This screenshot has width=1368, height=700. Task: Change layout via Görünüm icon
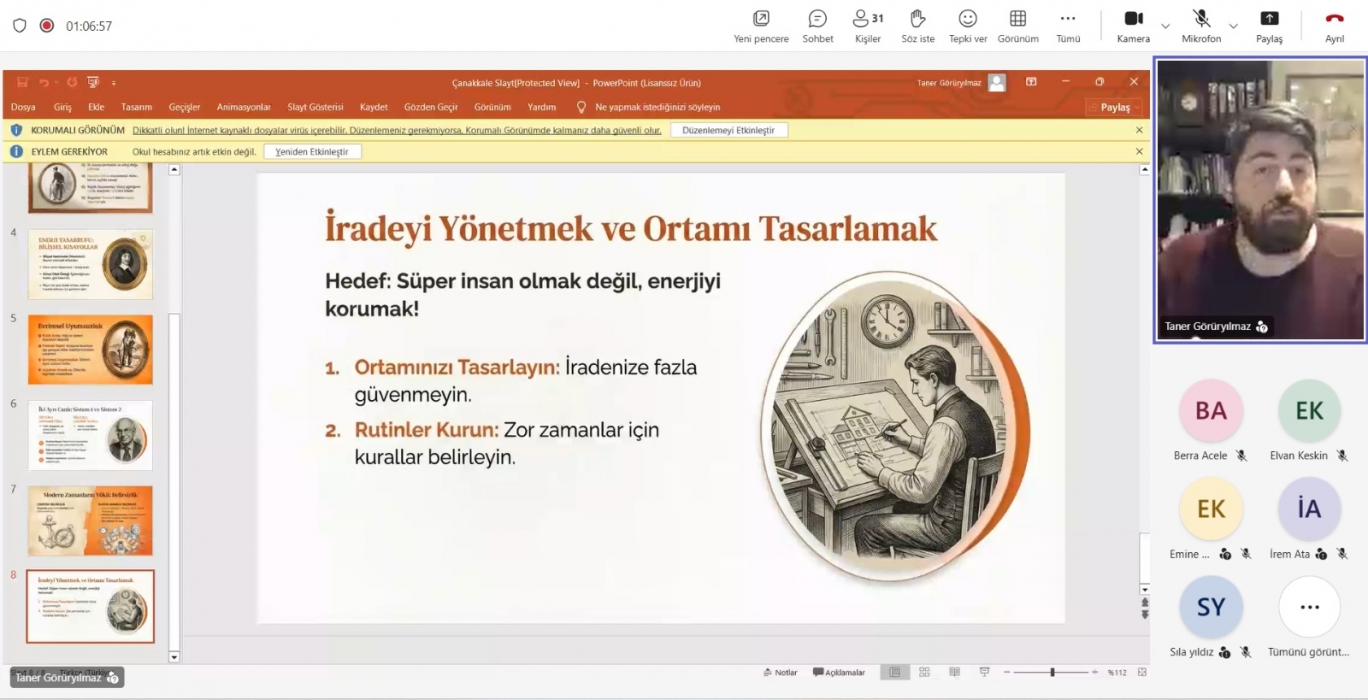(1018, 19)
